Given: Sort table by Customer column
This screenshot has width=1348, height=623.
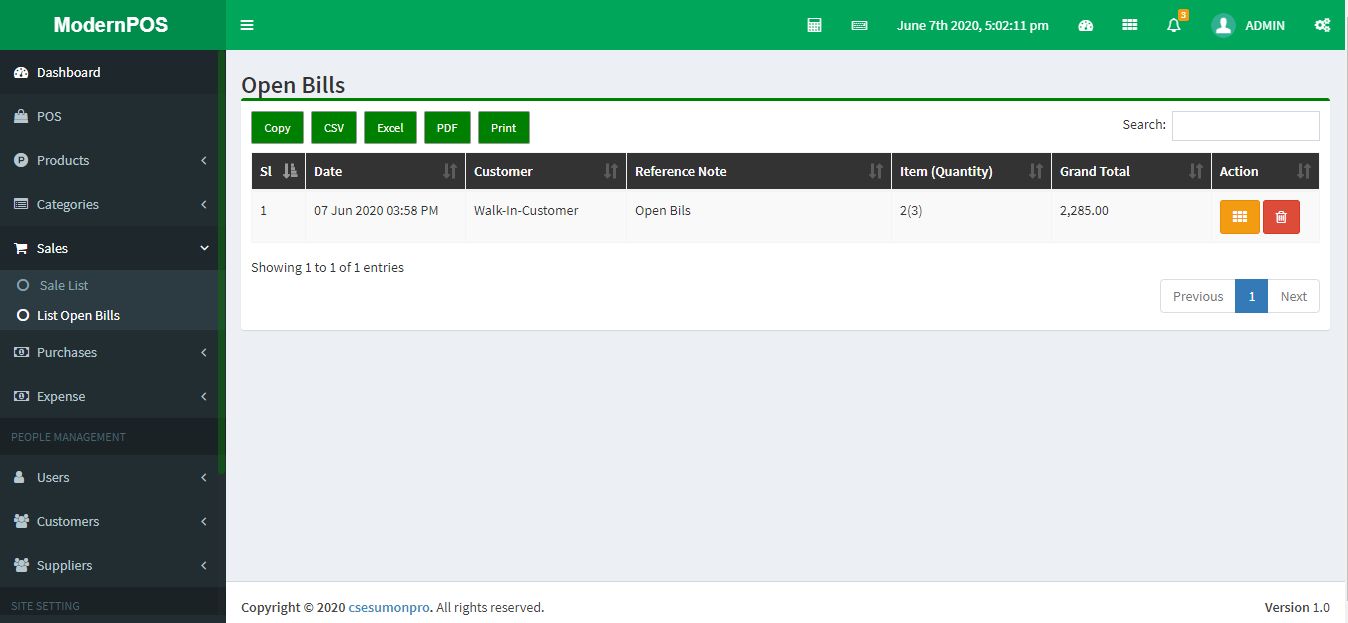Looking at the screenshot, I should [x=545, y=171].
